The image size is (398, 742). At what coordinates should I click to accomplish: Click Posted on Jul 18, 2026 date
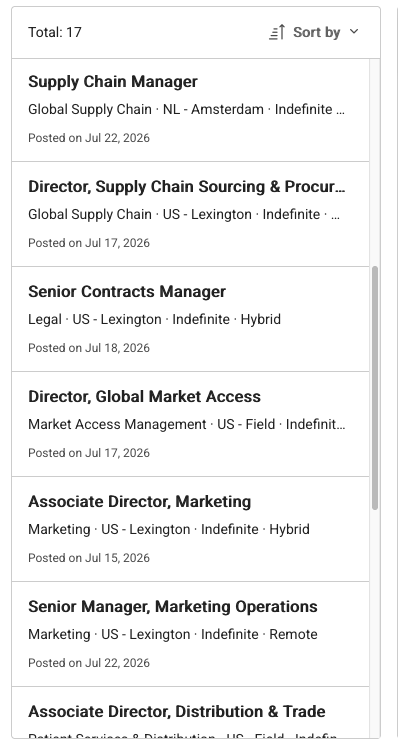pyautogui.click(x=89, y=348)
